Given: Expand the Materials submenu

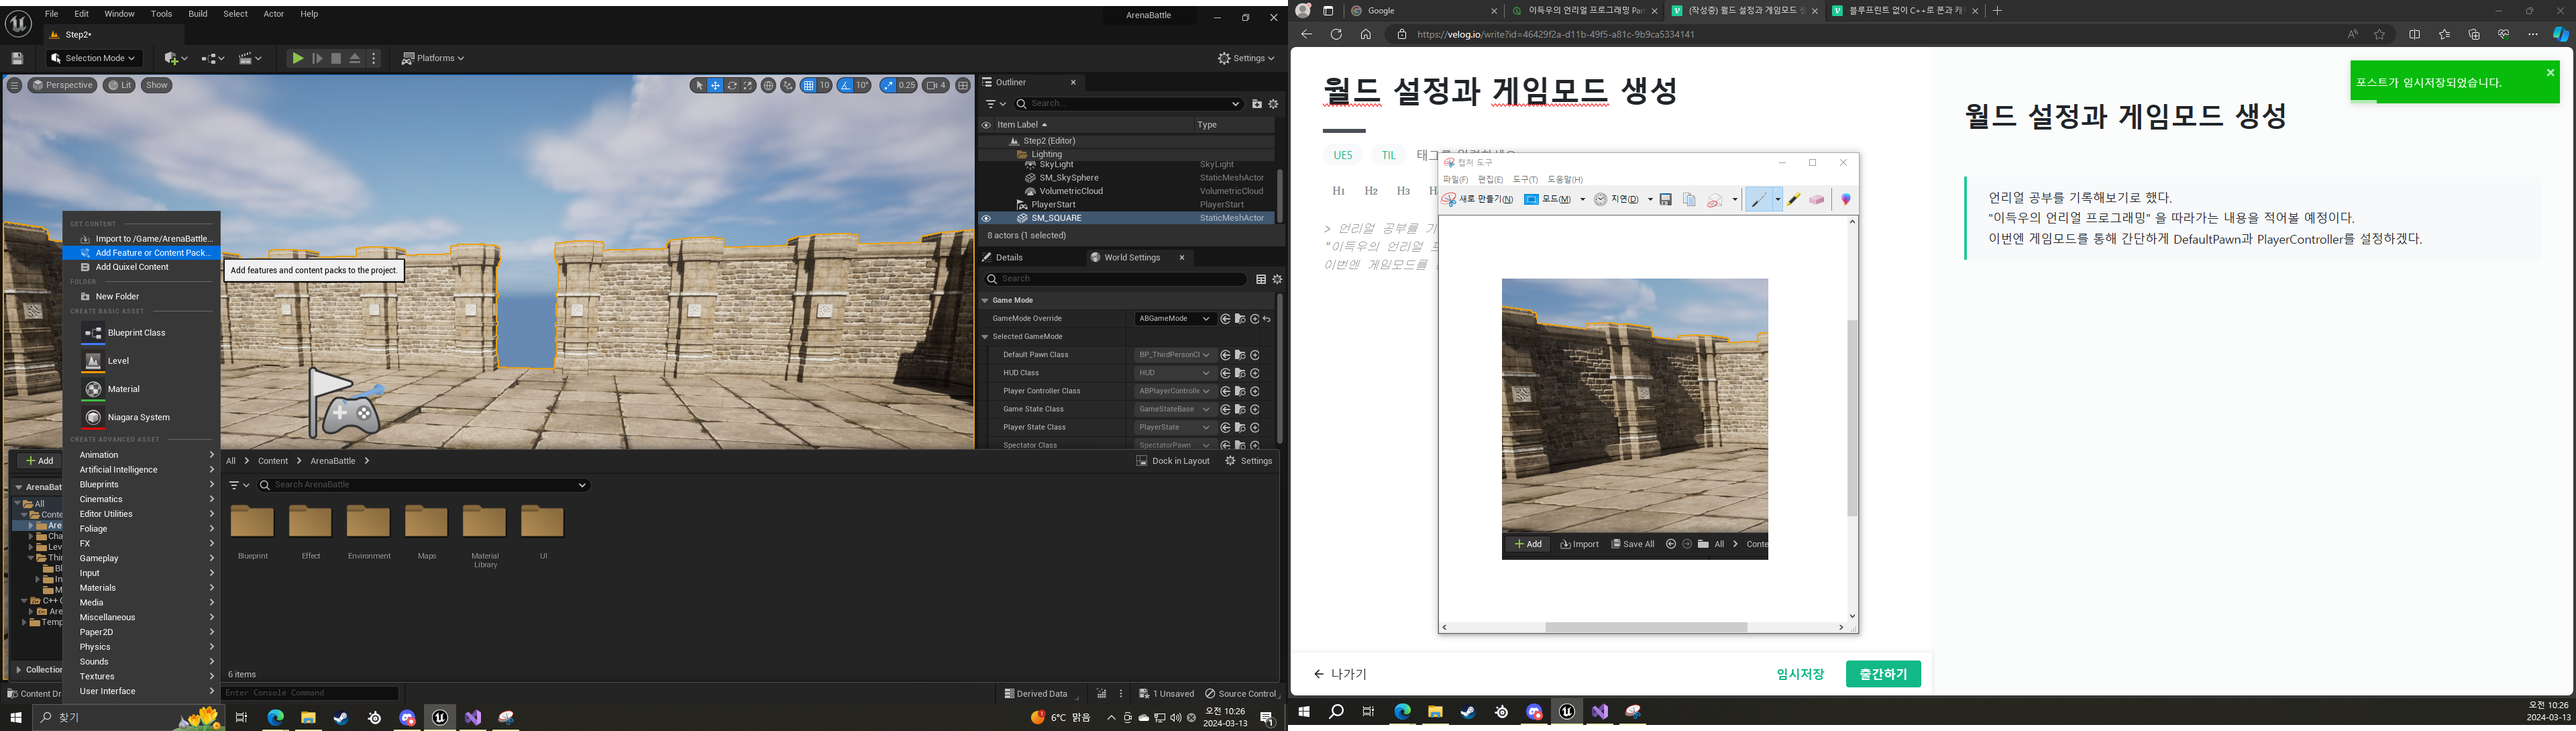Looking at the screenshot, I should pos(142,588).
